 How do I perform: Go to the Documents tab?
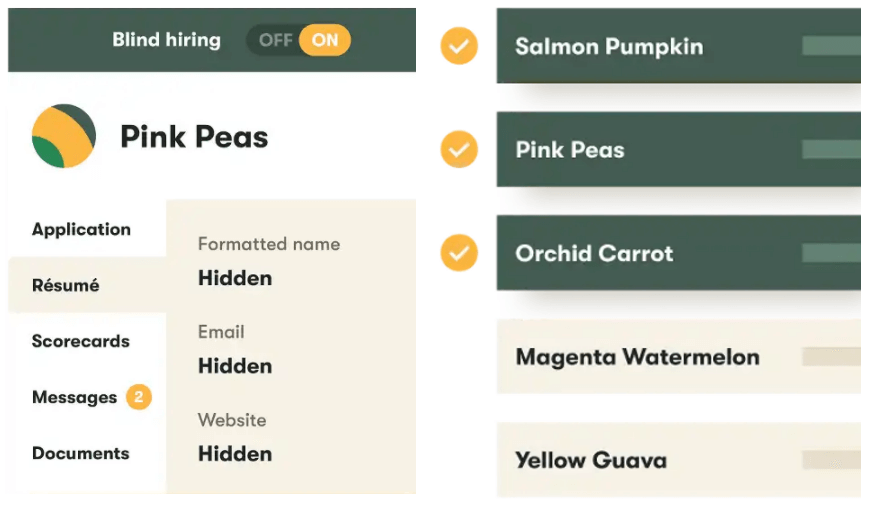(81, 453)
